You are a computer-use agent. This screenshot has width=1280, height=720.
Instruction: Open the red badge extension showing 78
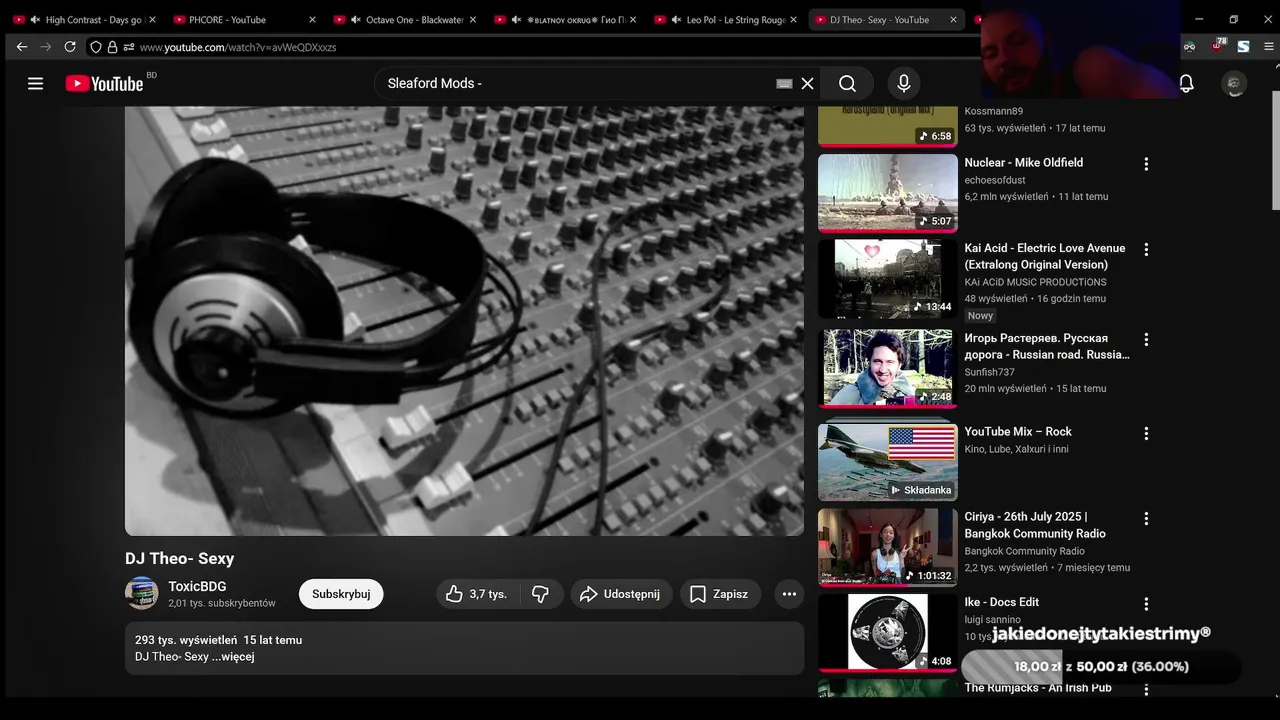(x=1217, y=46)
